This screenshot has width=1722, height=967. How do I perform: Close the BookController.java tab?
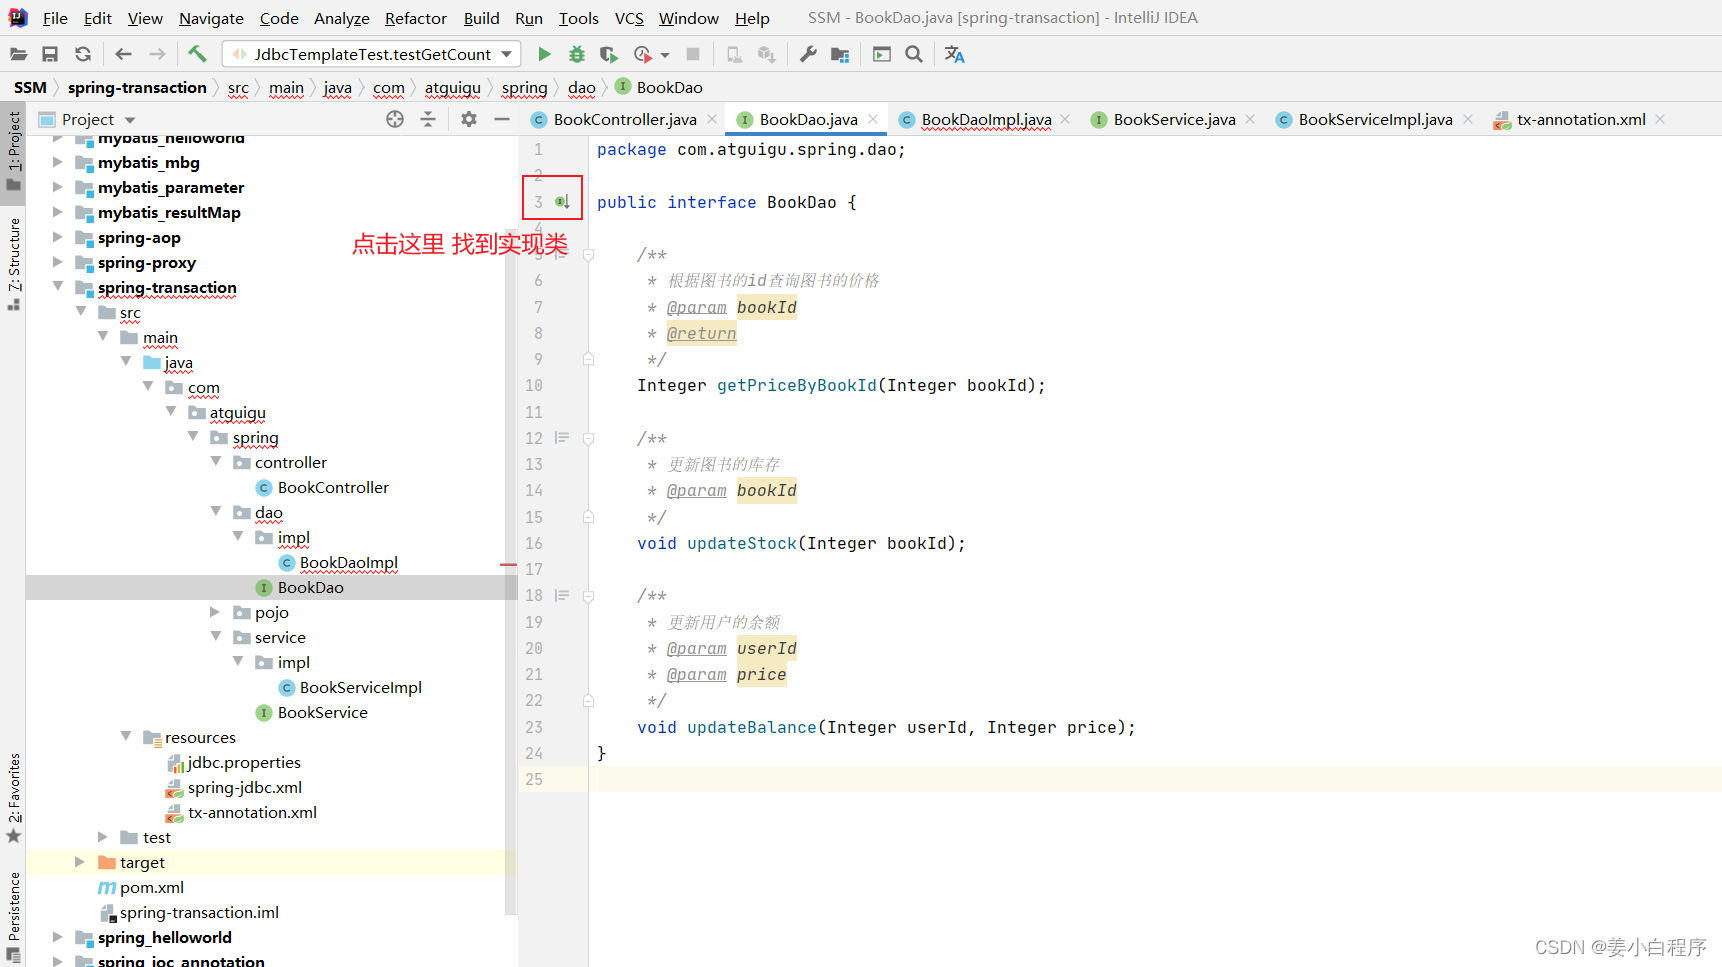pos(712,119)
